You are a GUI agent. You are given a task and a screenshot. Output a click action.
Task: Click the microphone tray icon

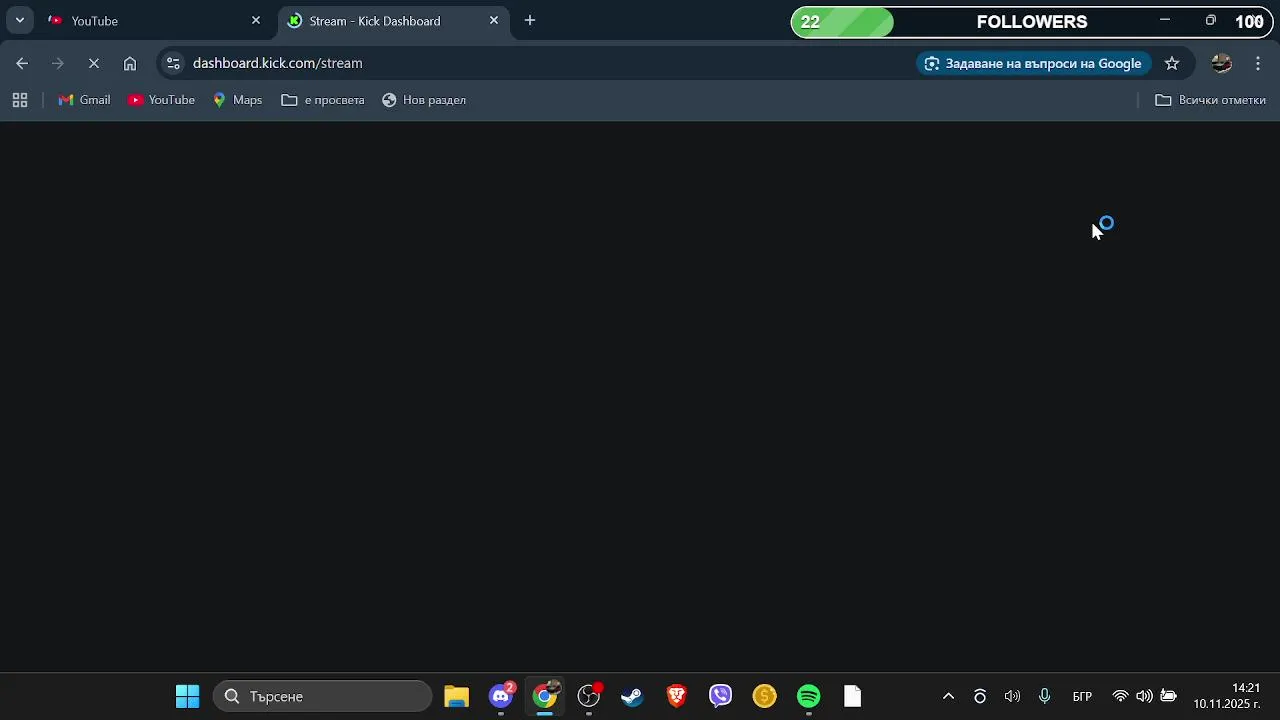pyautogui.click(x=1045, y=696)
